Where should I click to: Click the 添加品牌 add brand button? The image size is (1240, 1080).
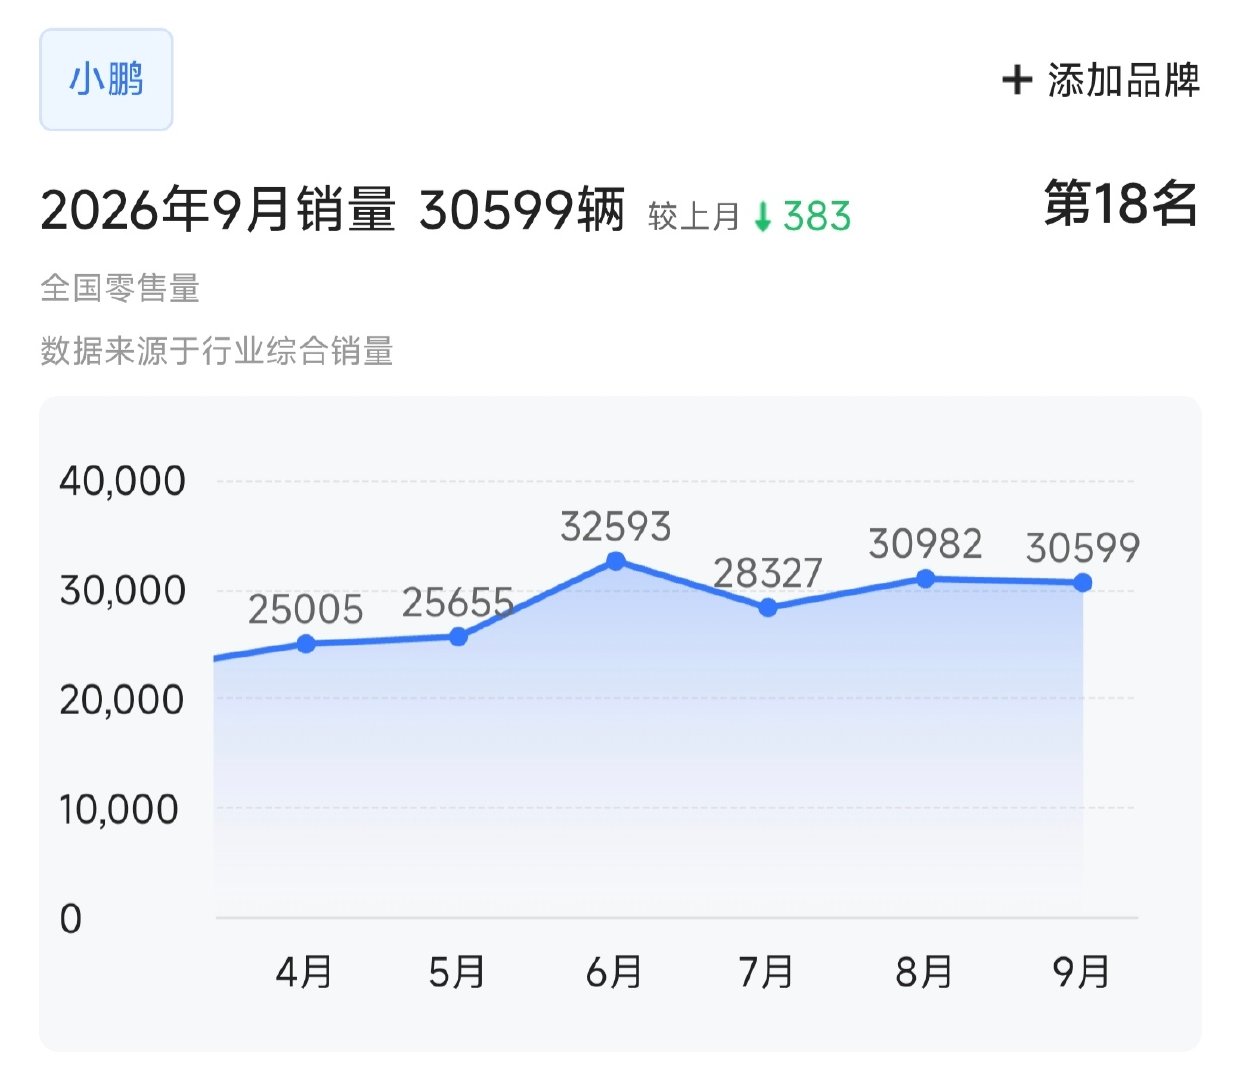tap(1101, 80)
